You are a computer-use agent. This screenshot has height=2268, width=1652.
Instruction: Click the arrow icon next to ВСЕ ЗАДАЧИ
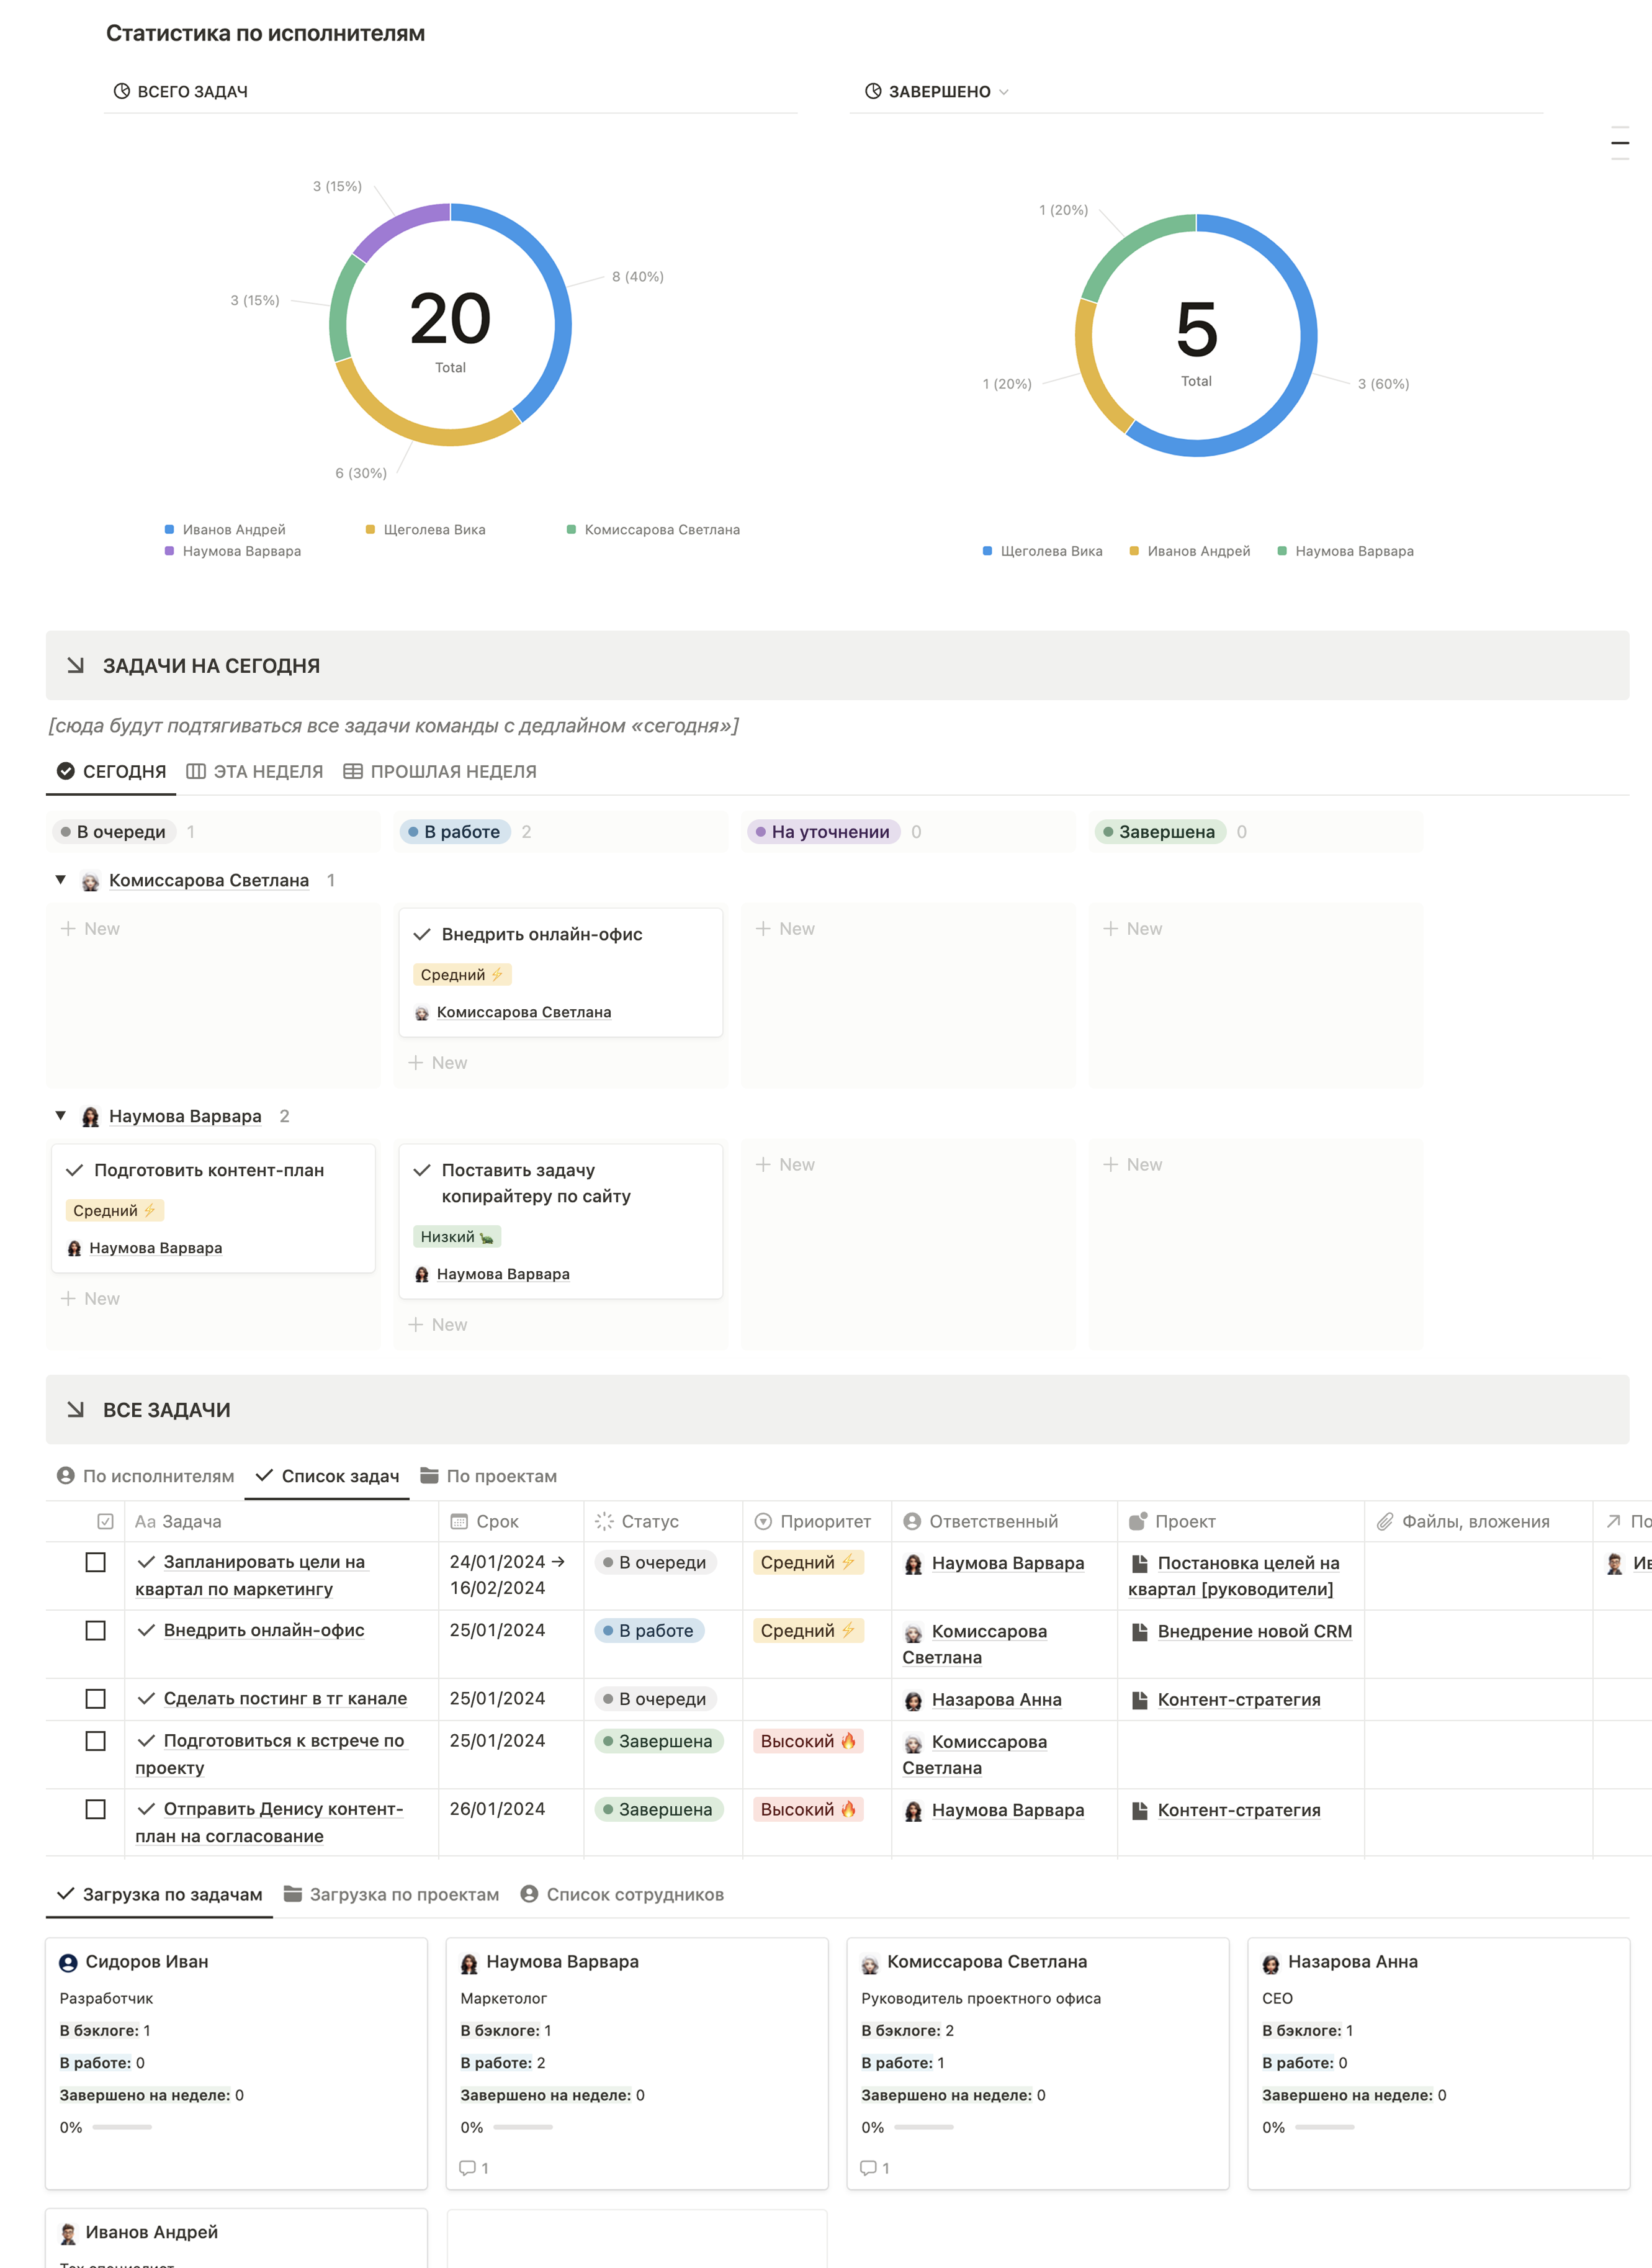76,1409
